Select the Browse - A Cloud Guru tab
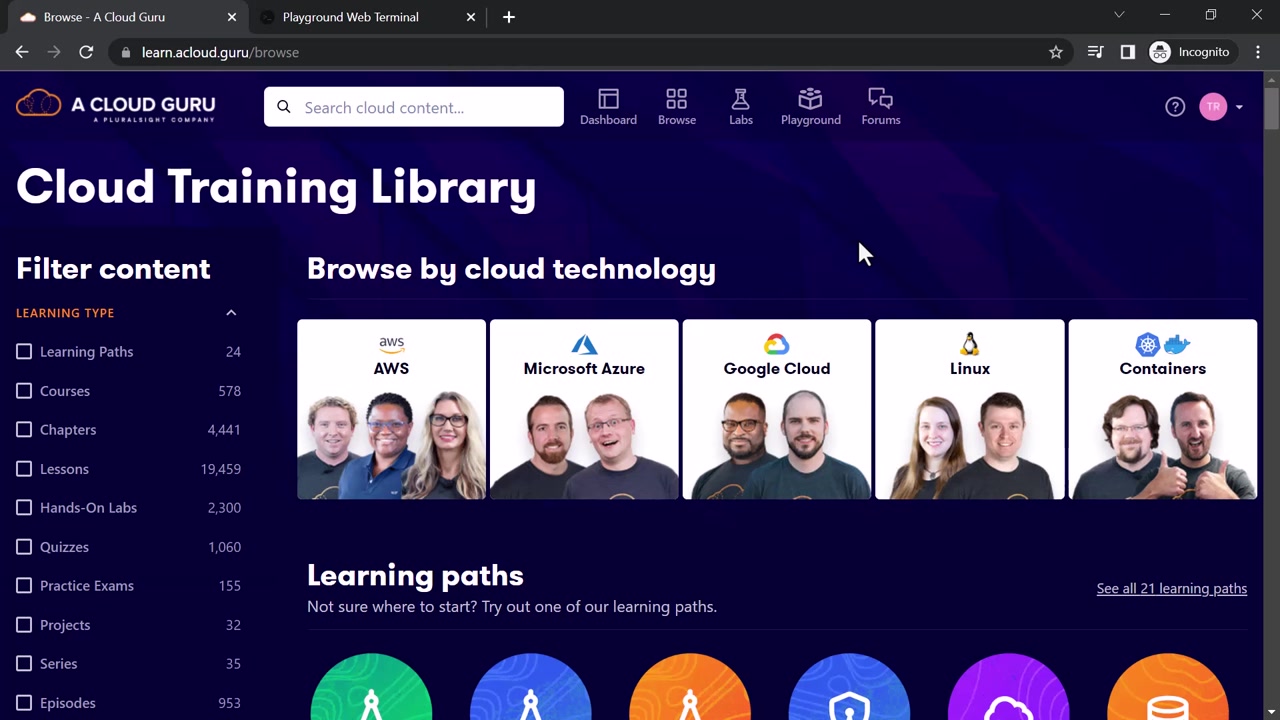1280x720 pixels. [x=128, y=17]
